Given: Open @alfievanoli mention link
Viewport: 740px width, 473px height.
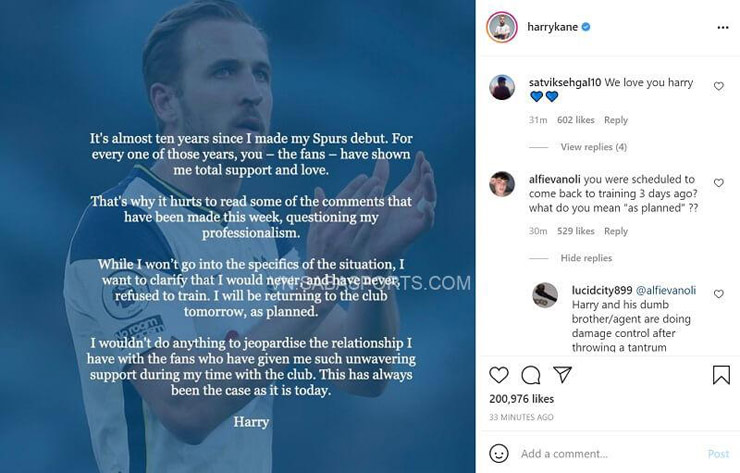Looking at the screenshot, I should click(x=665, y=290).
